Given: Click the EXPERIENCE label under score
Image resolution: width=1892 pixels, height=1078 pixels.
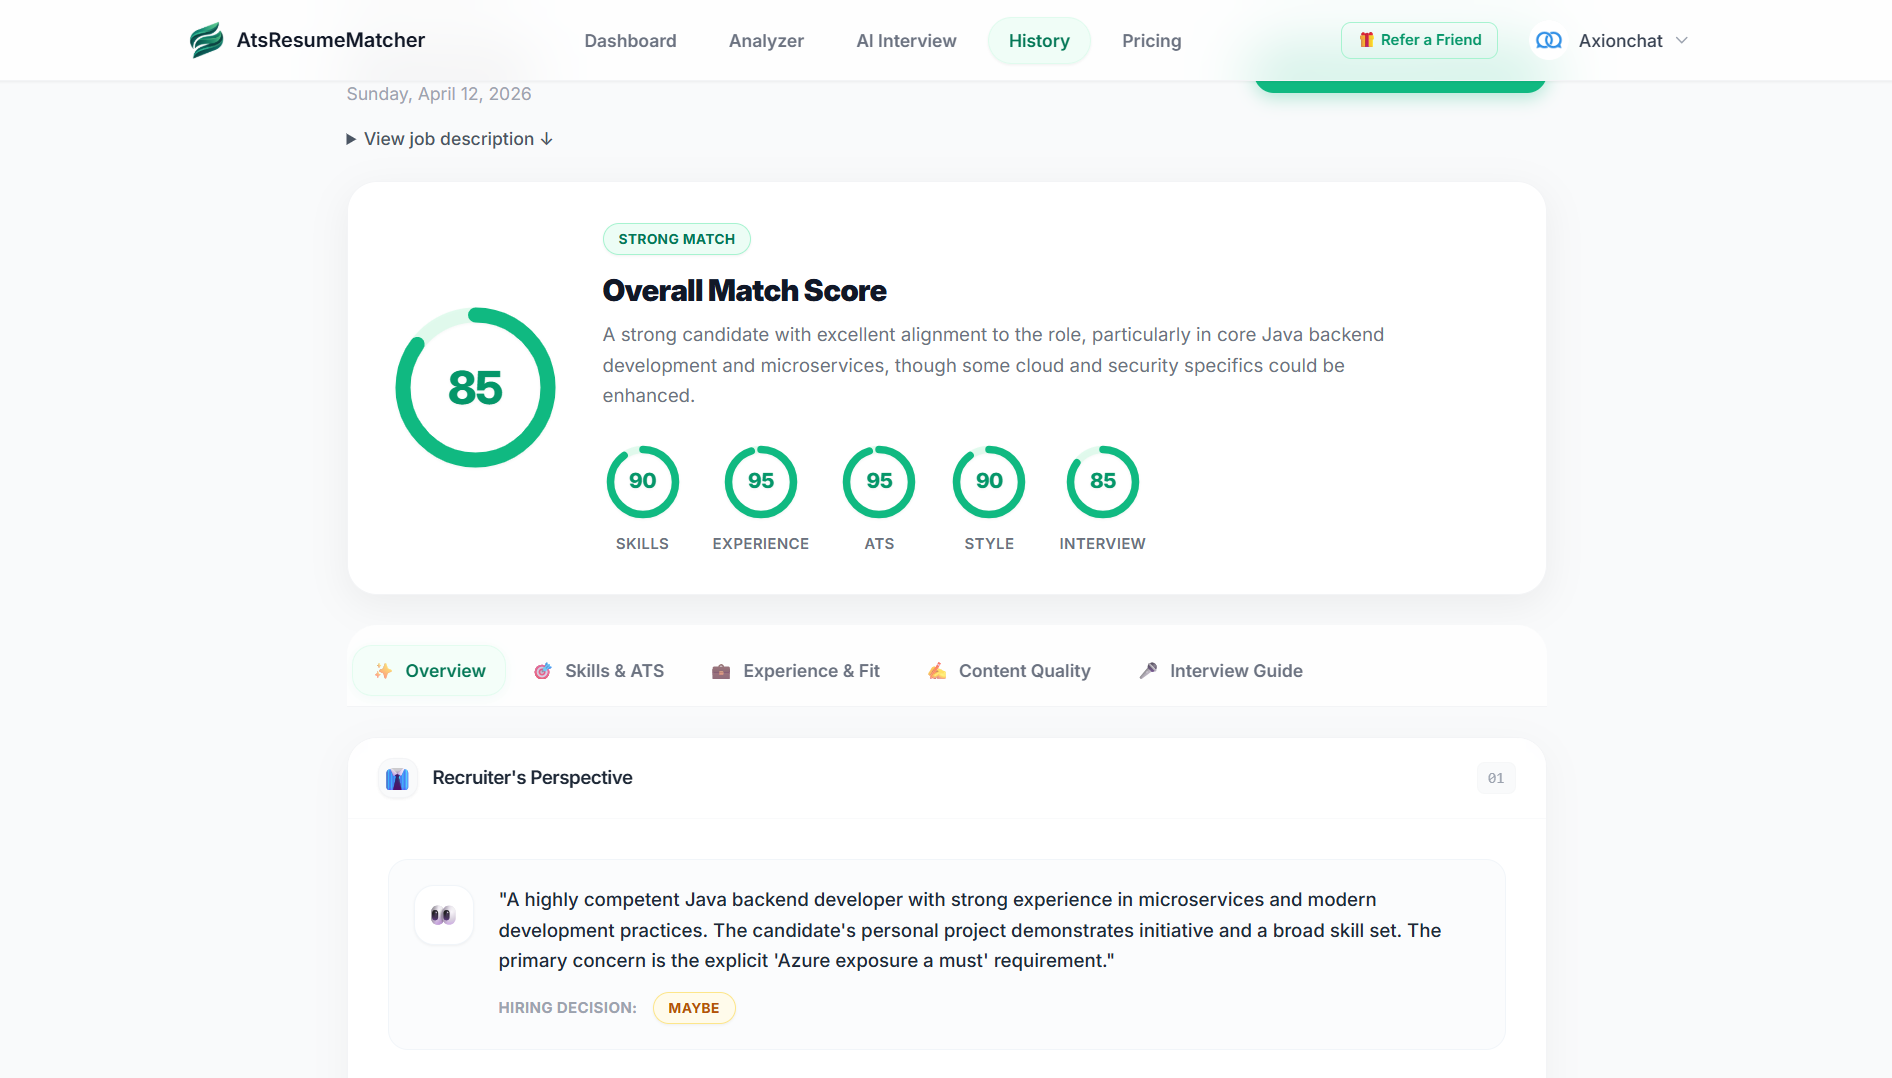Looking at the screenshot, I should [760, 544].
